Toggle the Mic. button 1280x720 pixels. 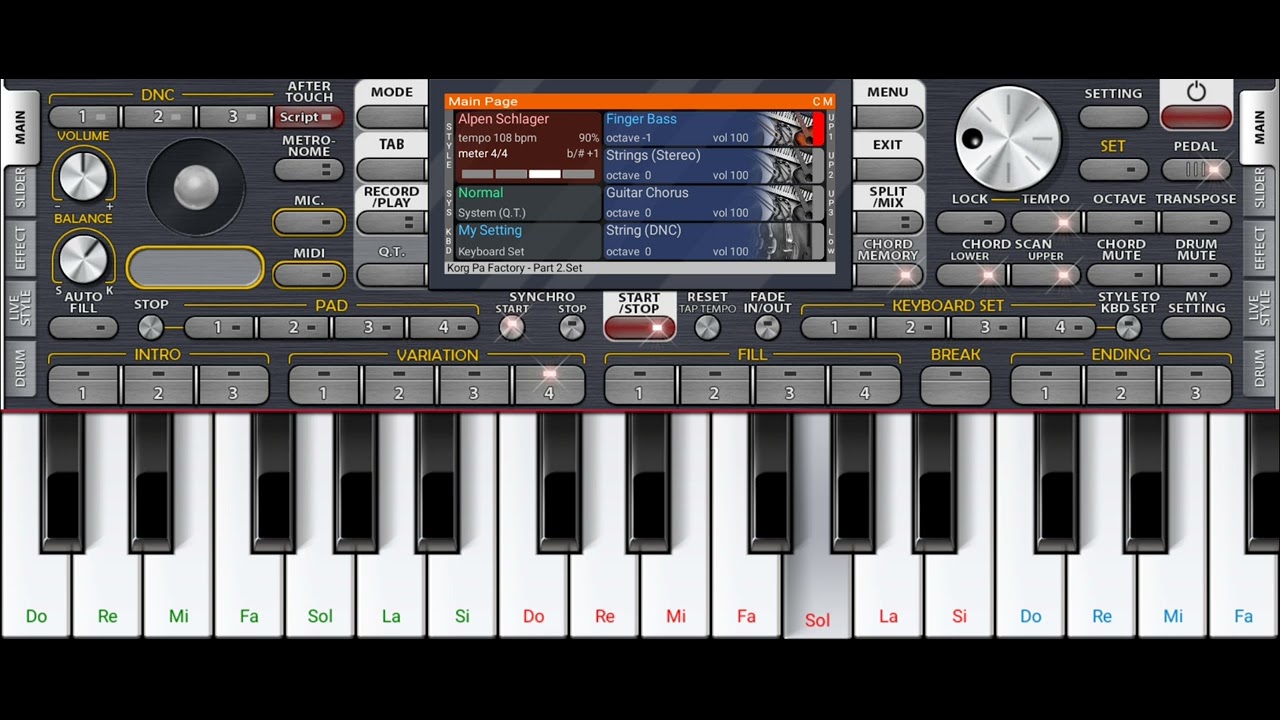[x=309, y=222]
